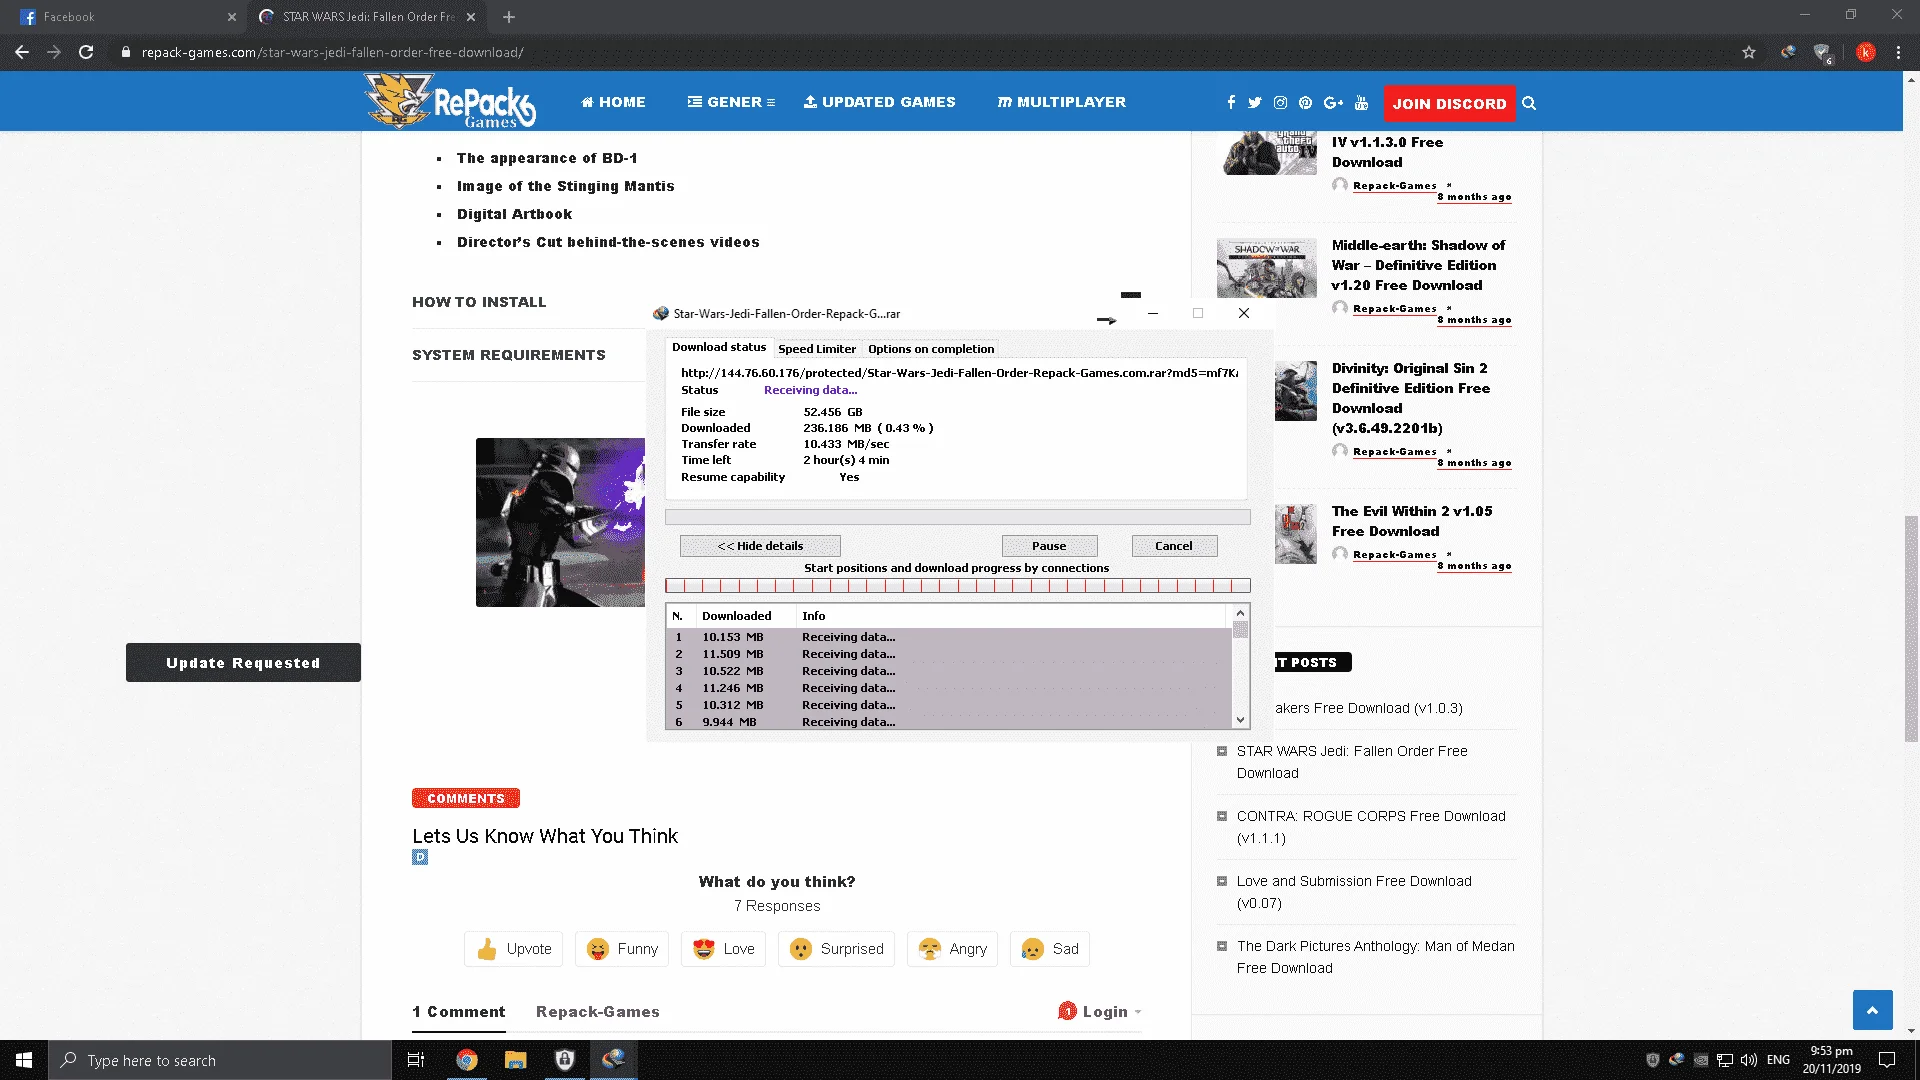Click the Windows taskbar search box
The image size is (1920, 1080).
(x=220, y=1060)
